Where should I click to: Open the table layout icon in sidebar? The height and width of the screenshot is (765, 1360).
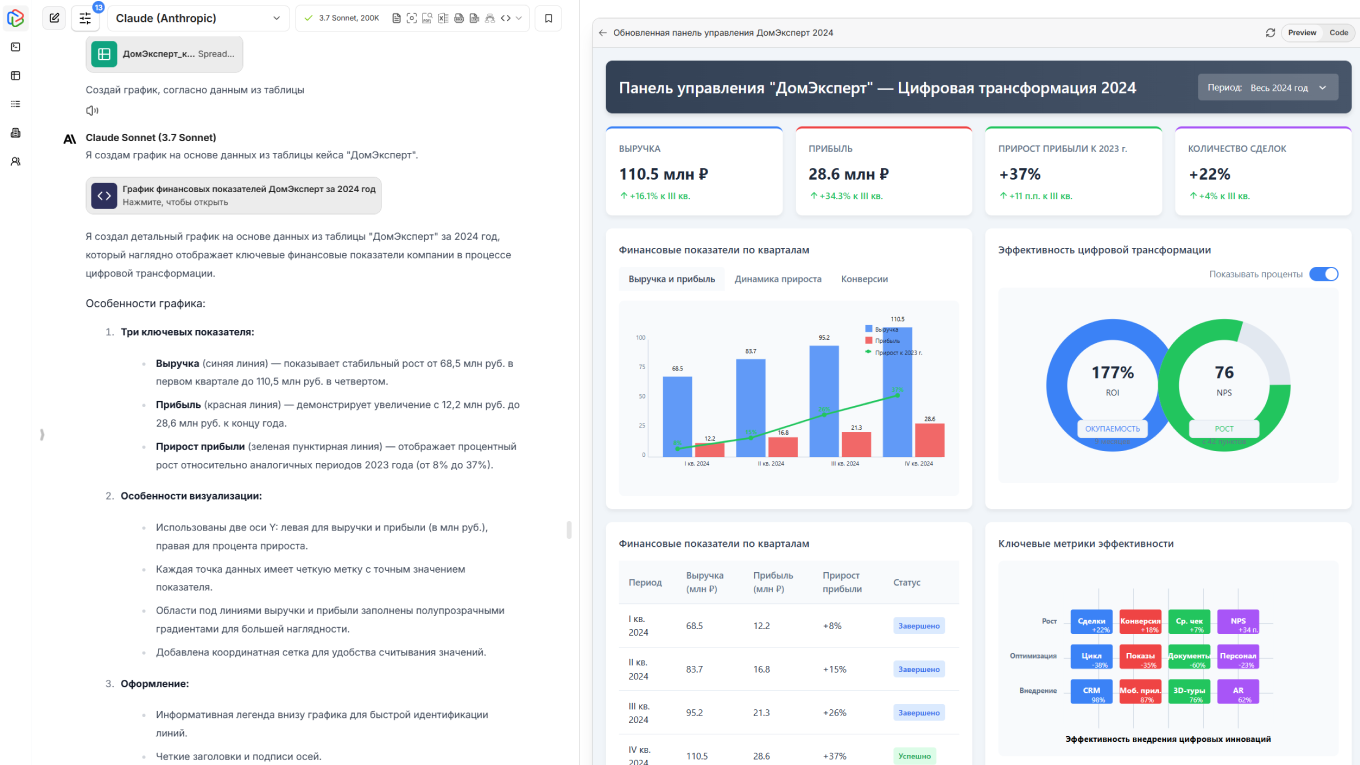(x=15, y=75)
